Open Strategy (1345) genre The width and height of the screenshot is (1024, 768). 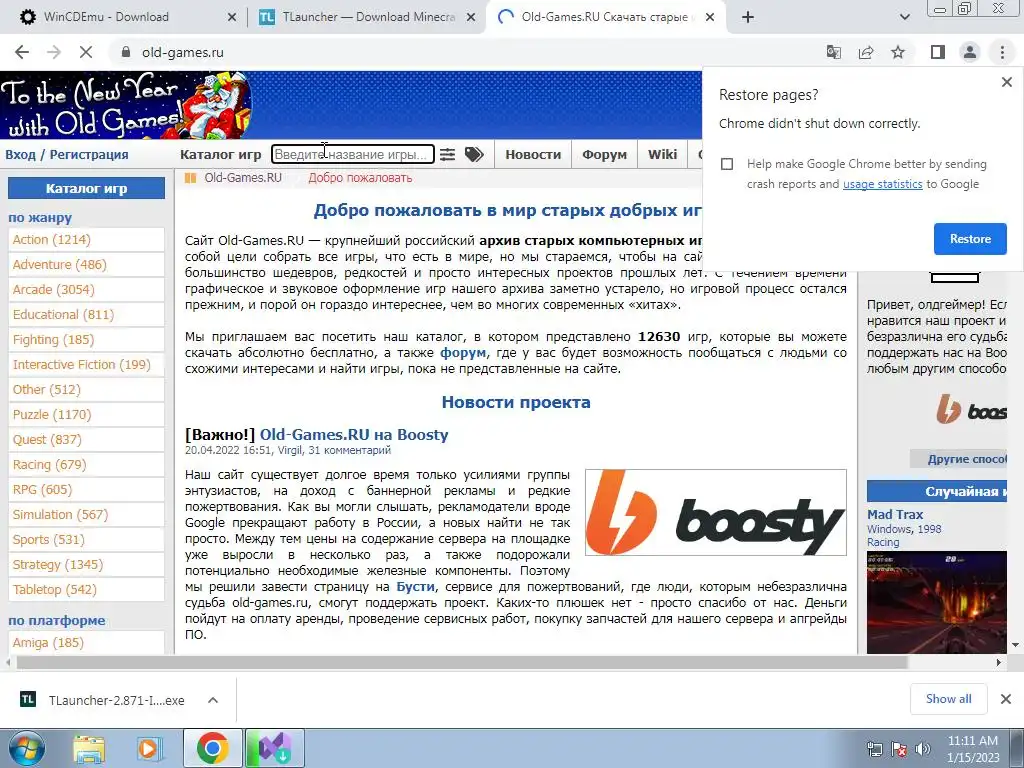pyautogui.click(x=86, y=564)
